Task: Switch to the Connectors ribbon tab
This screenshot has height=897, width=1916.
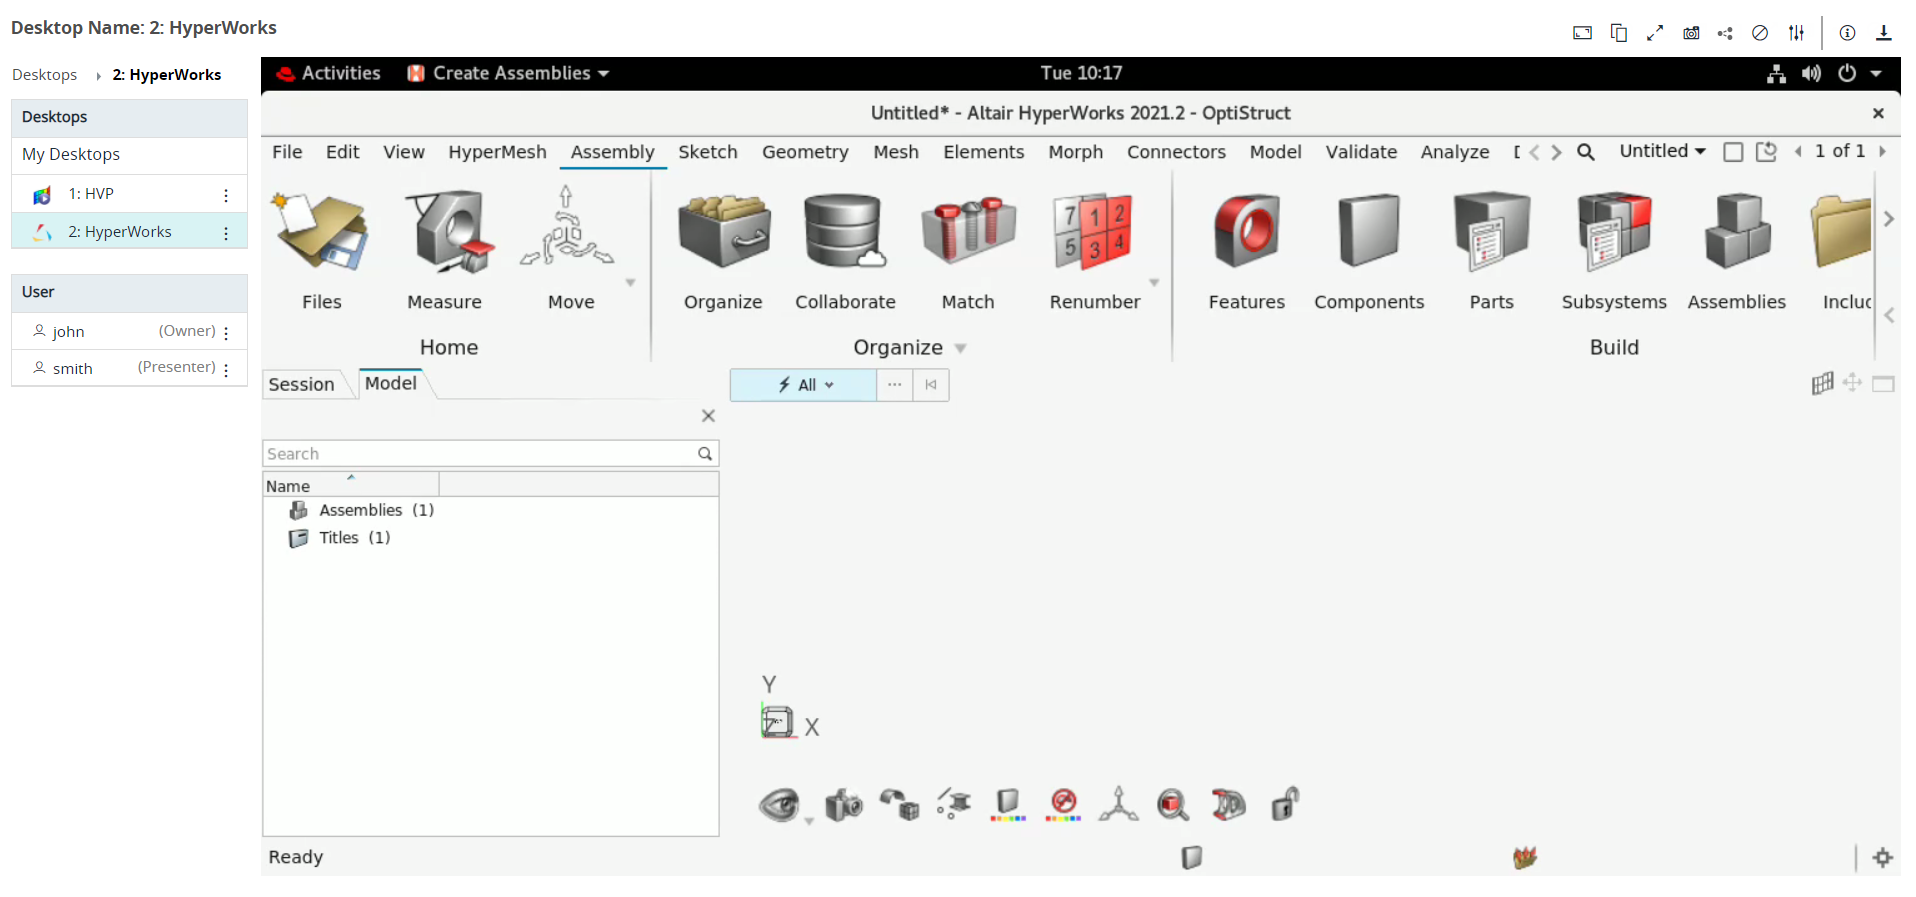Action: [x=1176, y=152]
